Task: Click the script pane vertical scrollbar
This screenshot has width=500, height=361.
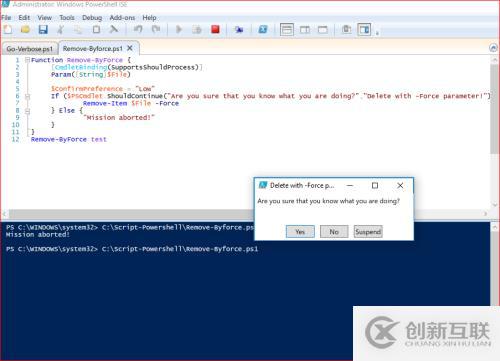Action: [494, 110]
